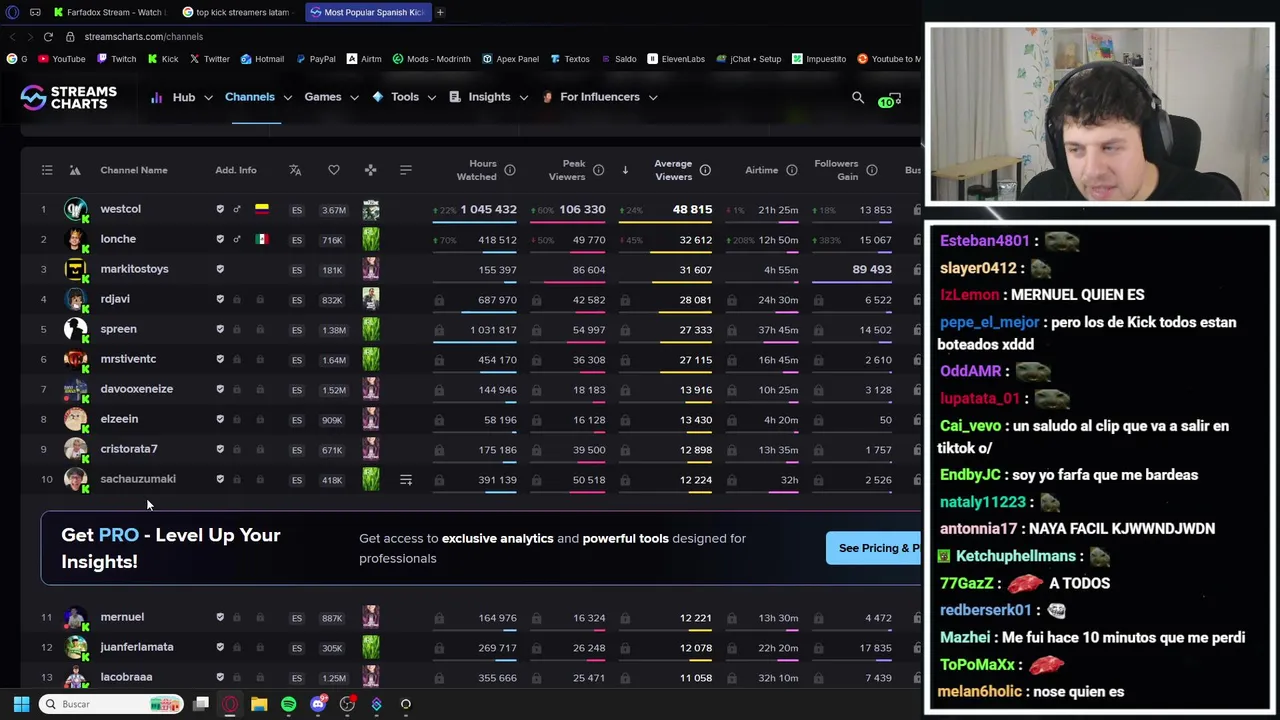Open the spreen channel link
Viewport: 1280px width, 720px height.
click(118, 329)
